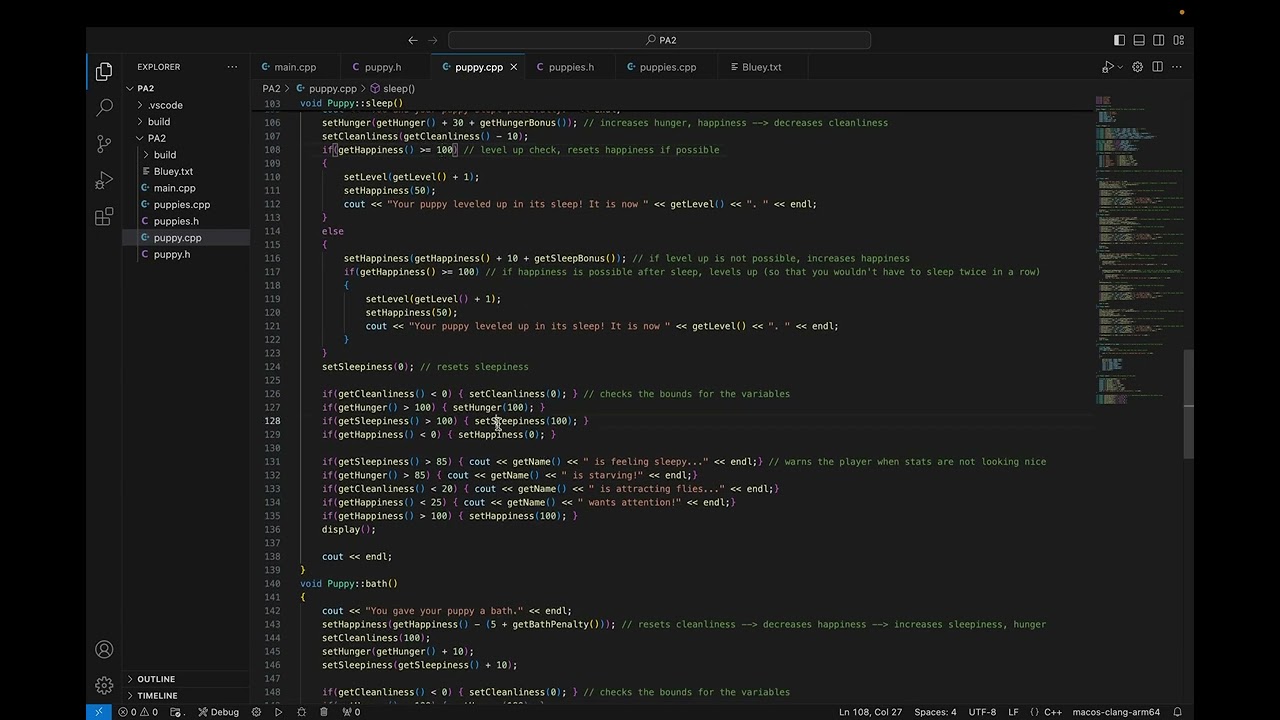Click the editor vertical scrollbar thumb
1280x720 pixels.
click(1189, 403)
